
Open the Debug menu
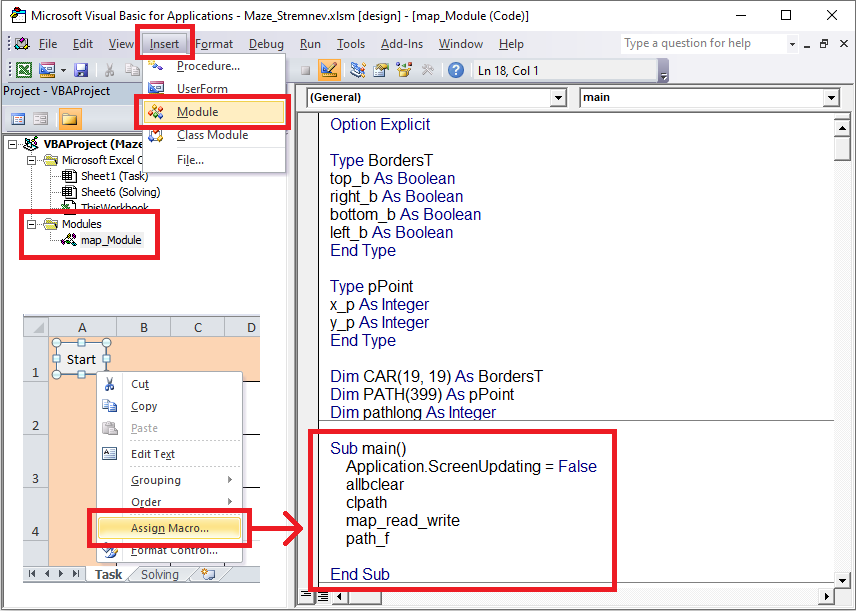pyautogui.click(x=266, y=44)
